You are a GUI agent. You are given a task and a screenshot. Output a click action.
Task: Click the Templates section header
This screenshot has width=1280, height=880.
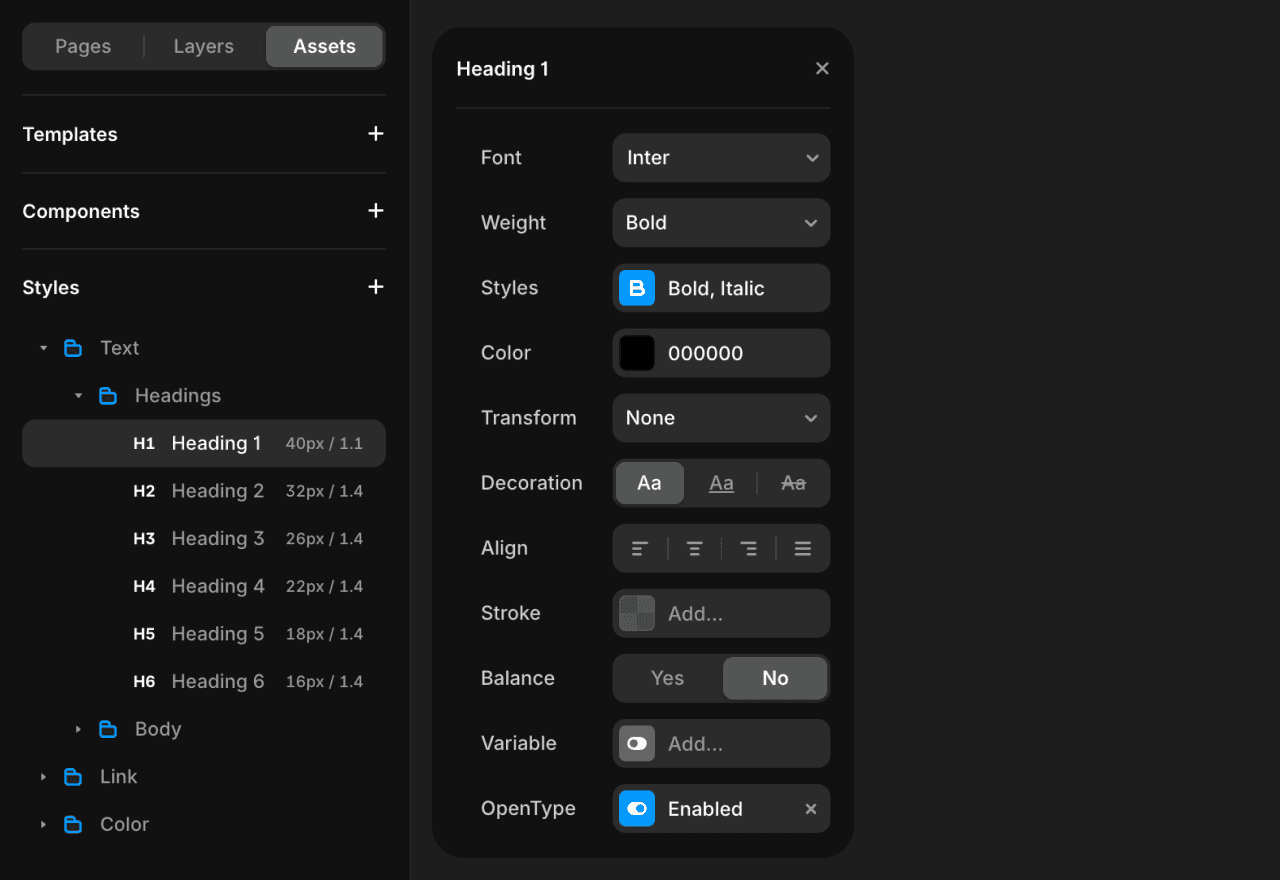point(70,134)
